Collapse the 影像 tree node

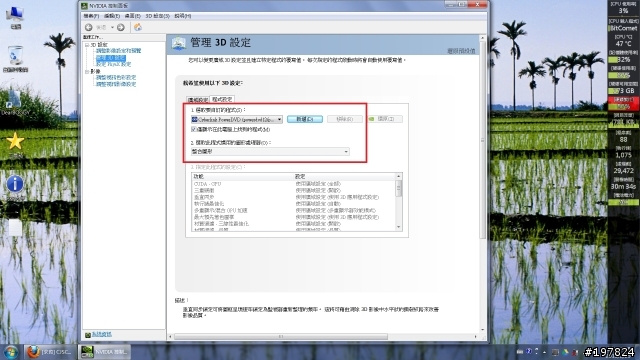point(87,71)
